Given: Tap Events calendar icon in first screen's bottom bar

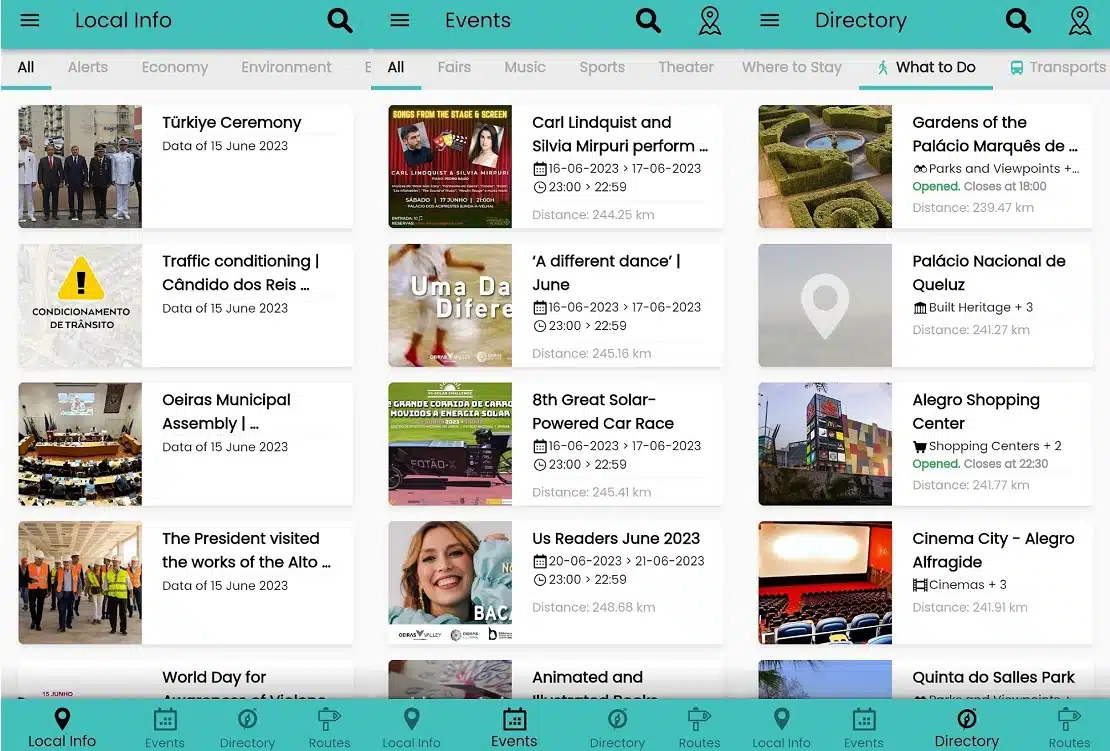Looking at the screenshot, I should click(165, 720).
